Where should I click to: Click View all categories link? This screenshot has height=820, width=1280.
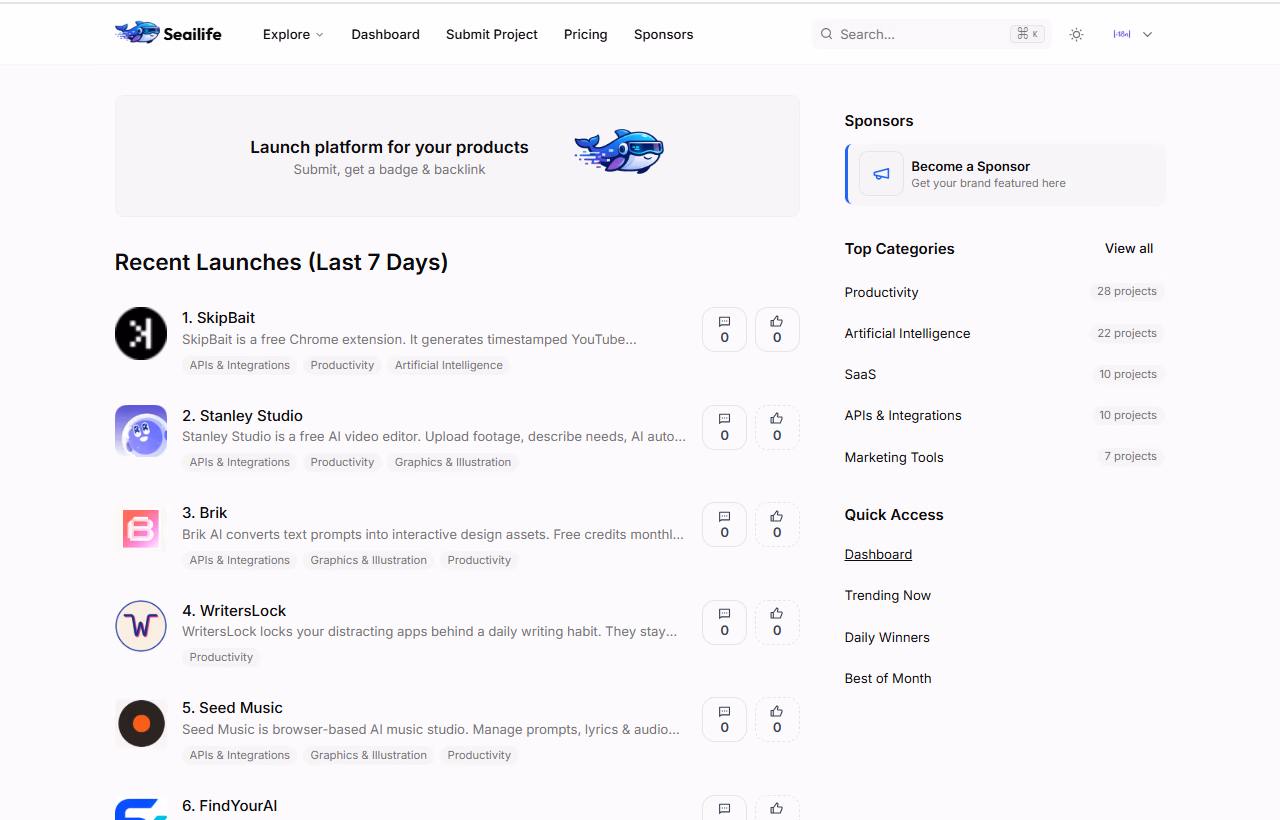(x=1129, y=248)
